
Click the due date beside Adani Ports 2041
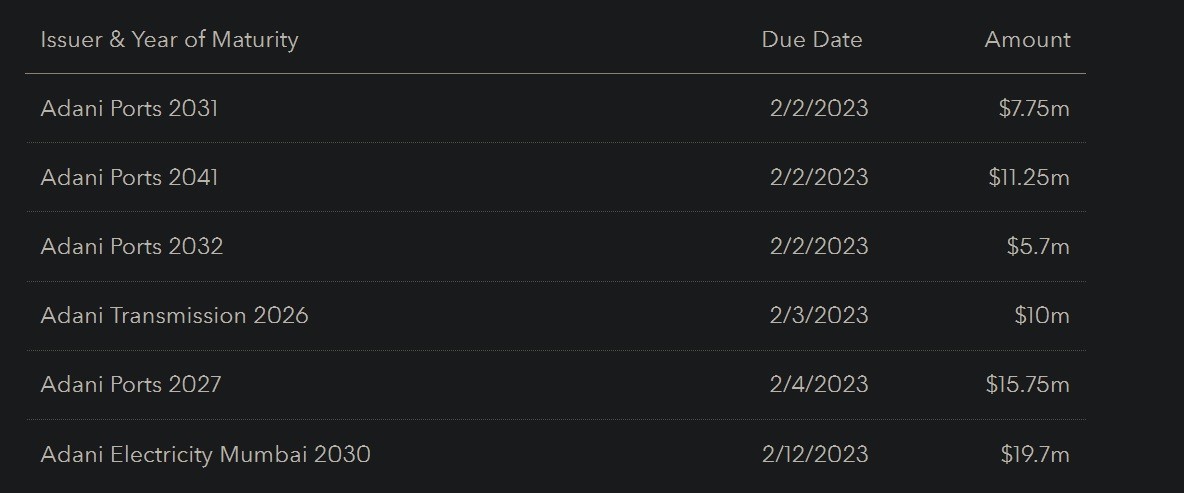(819, 177)
